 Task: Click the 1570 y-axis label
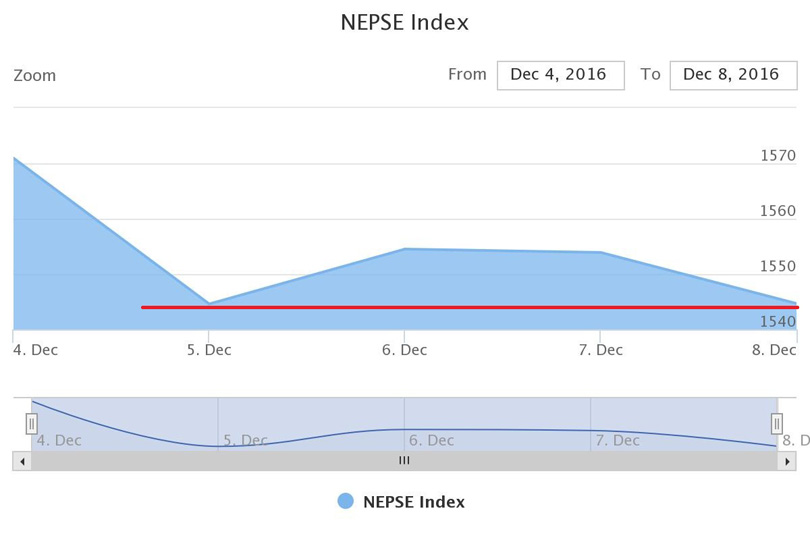777,156
